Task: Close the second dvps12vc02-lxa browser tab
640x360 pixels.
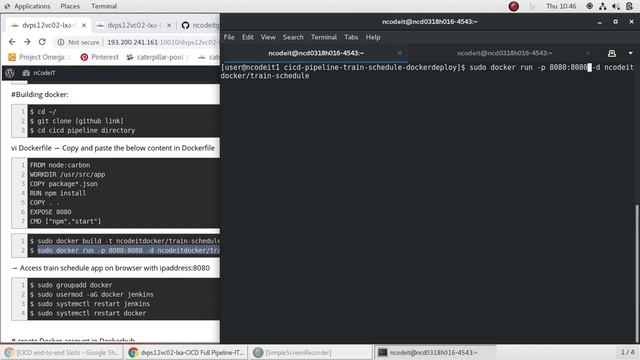Action: tap(169, 25)
